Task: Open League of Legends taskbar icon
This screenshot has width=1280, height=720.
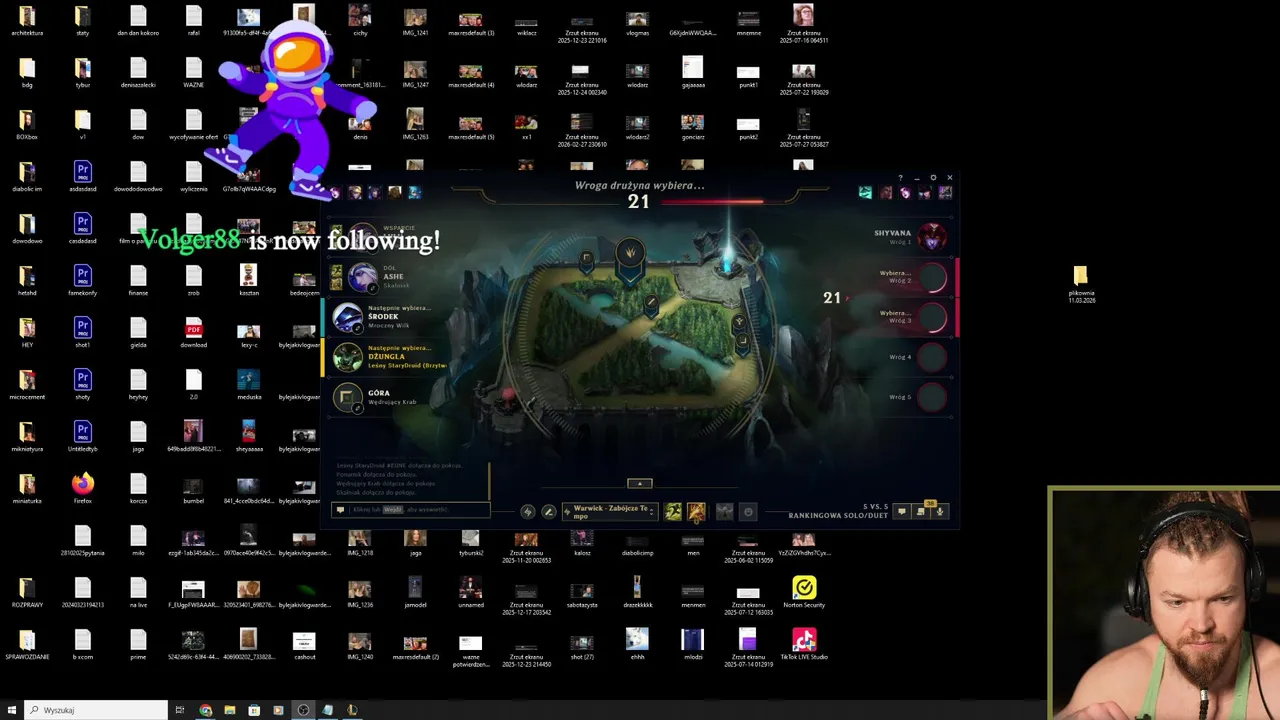Action: 352,710
